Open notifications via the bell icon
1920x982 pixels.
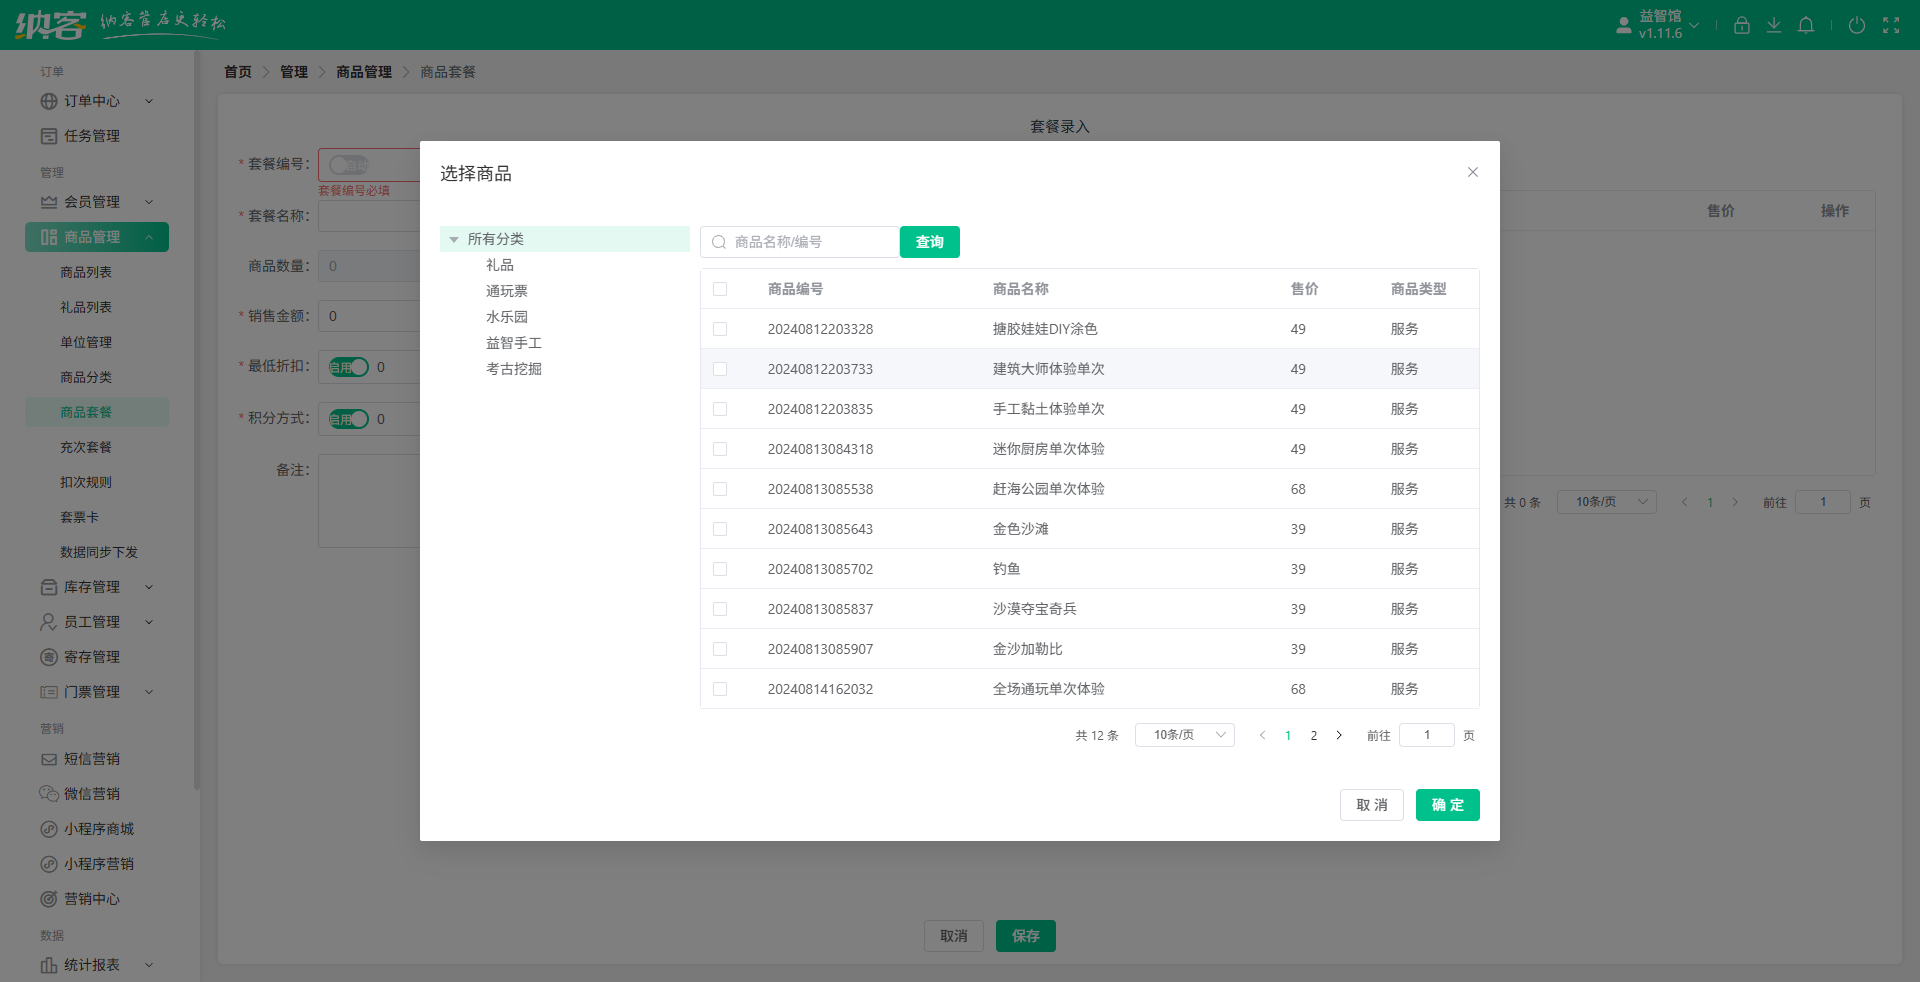tap(1806, 25)
